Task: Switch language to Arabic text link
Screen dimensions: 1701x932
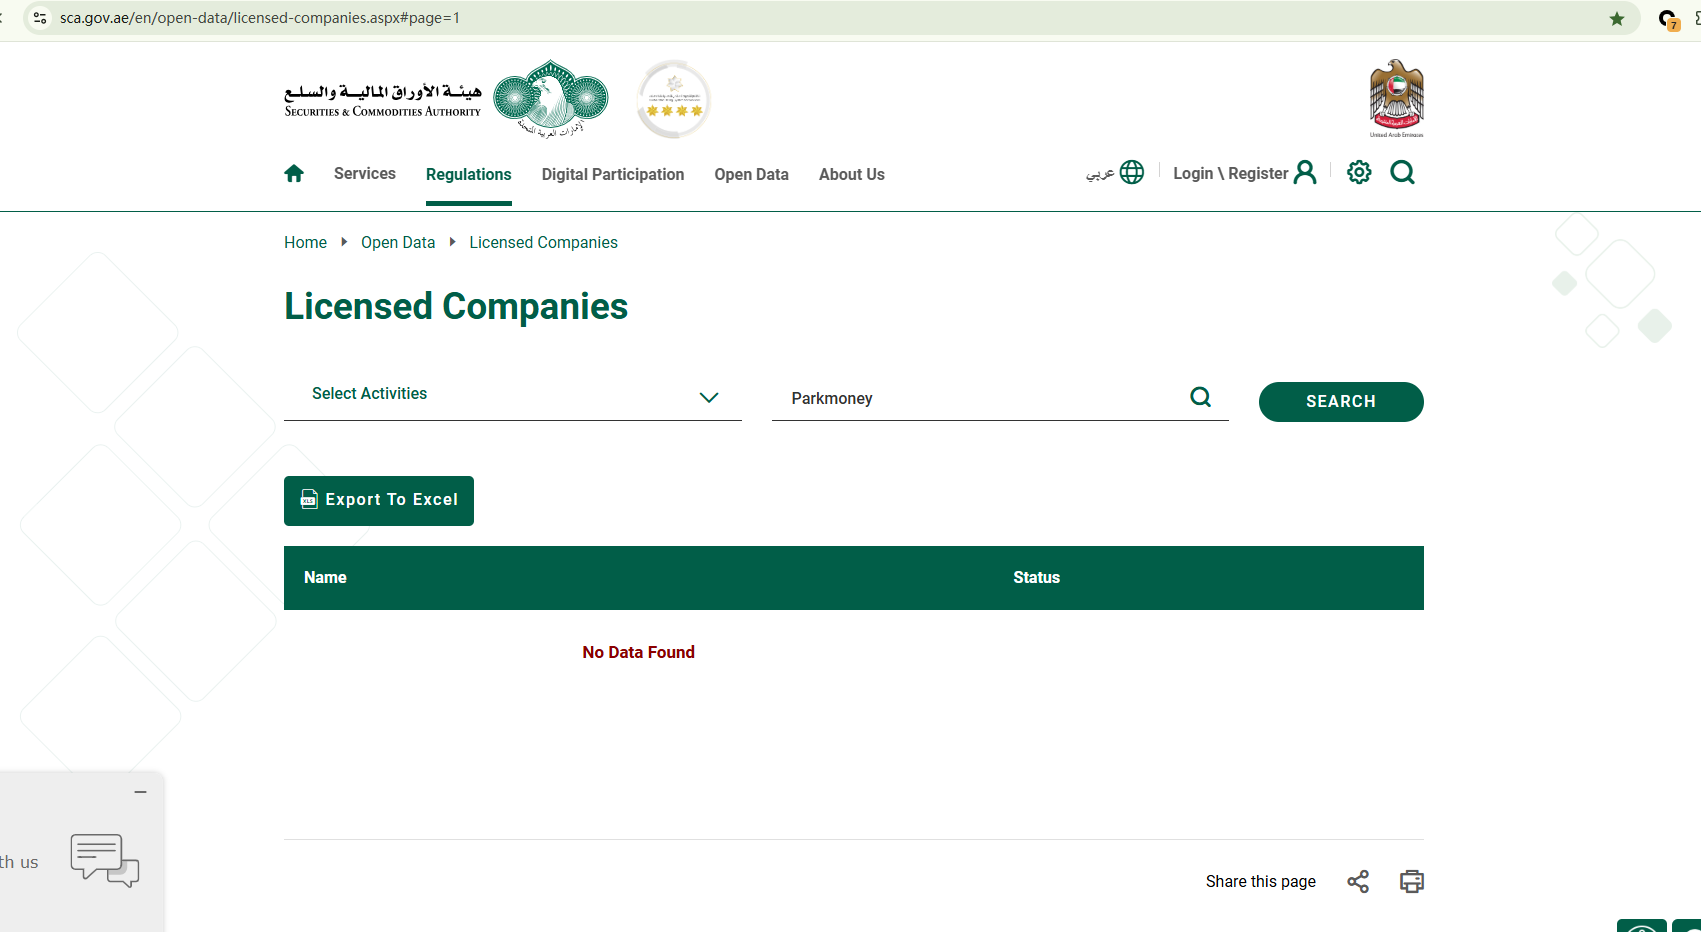Action: (x=1100, y=174)
